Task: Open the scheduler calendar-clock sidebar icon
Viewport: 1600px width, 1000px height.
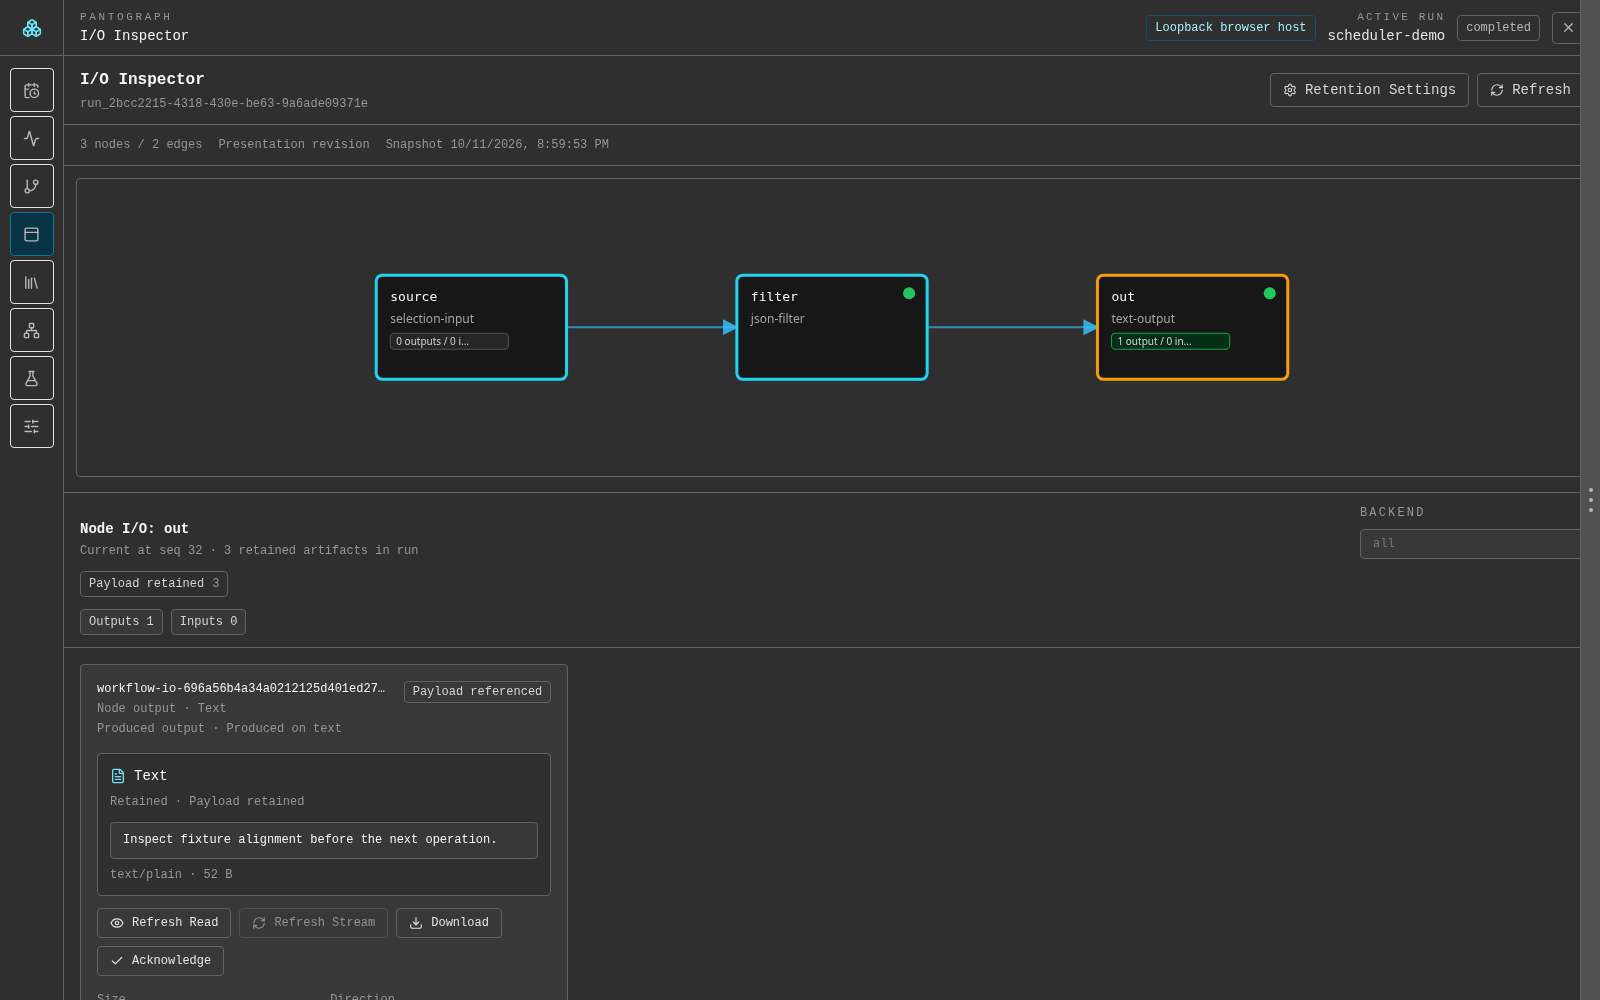Action: coord(32,90)
